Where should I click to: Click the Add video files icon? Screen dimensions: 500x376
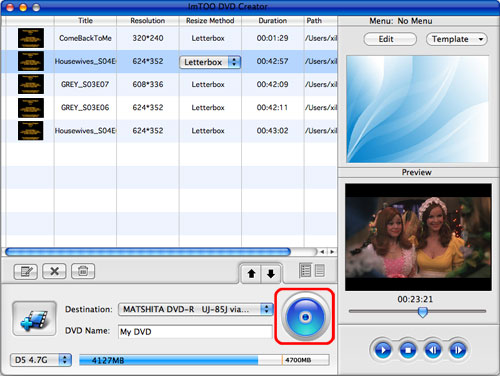34,318
